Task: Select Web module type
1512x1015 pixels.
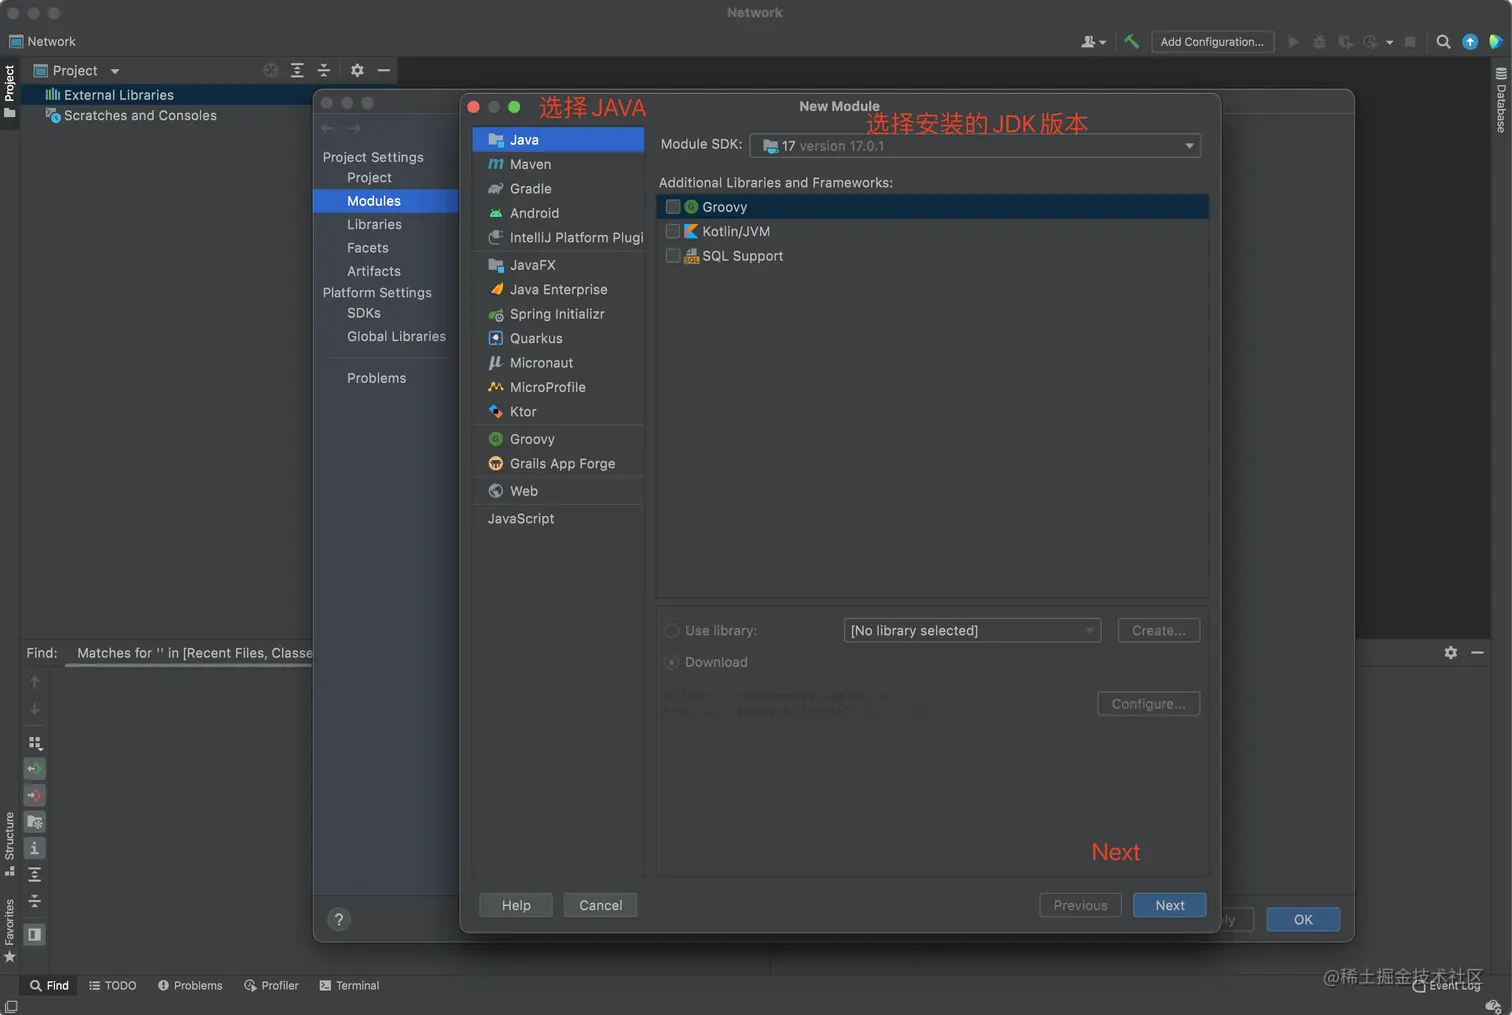Action: (x=558, y=491)
